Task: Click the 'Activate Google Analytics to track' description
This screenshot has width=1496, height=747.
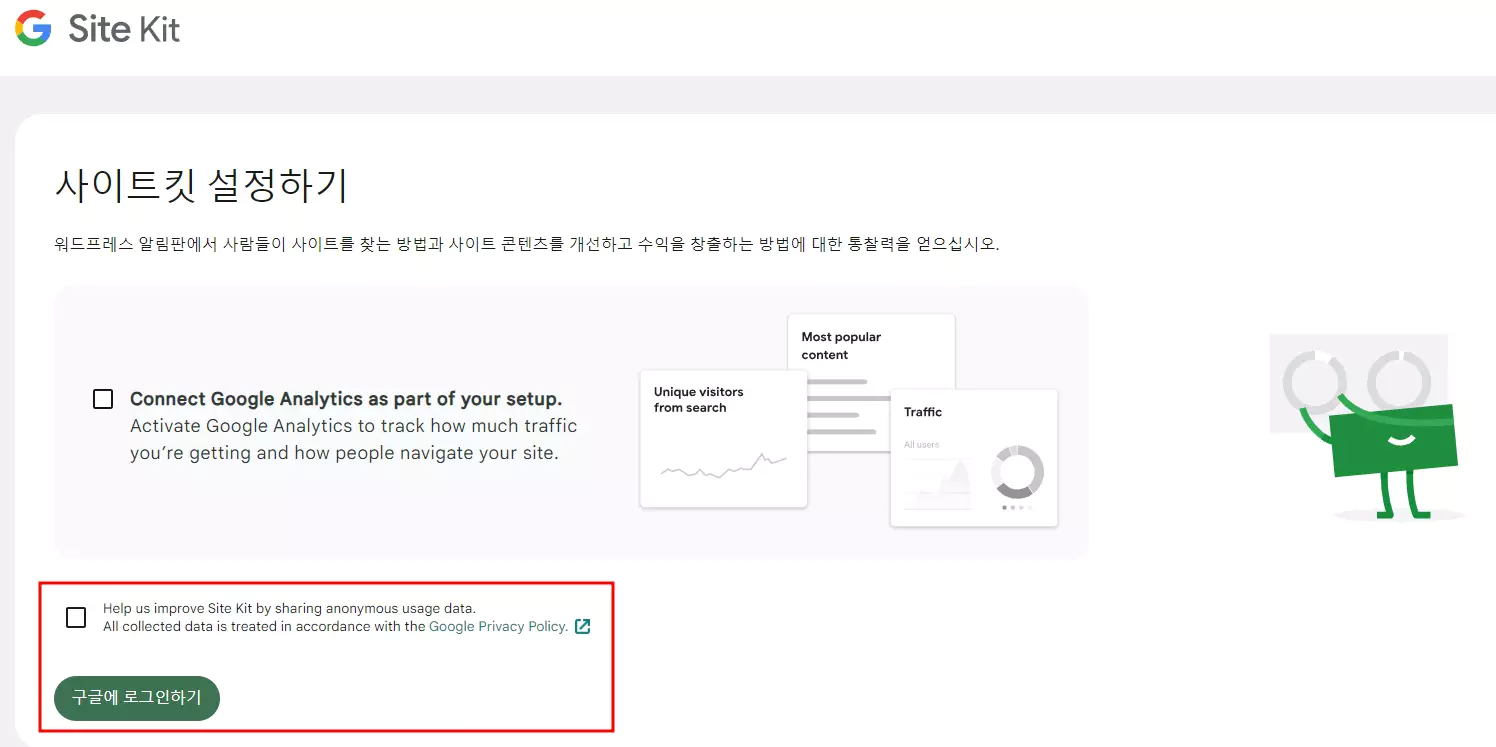Action: tap(354, 439)
